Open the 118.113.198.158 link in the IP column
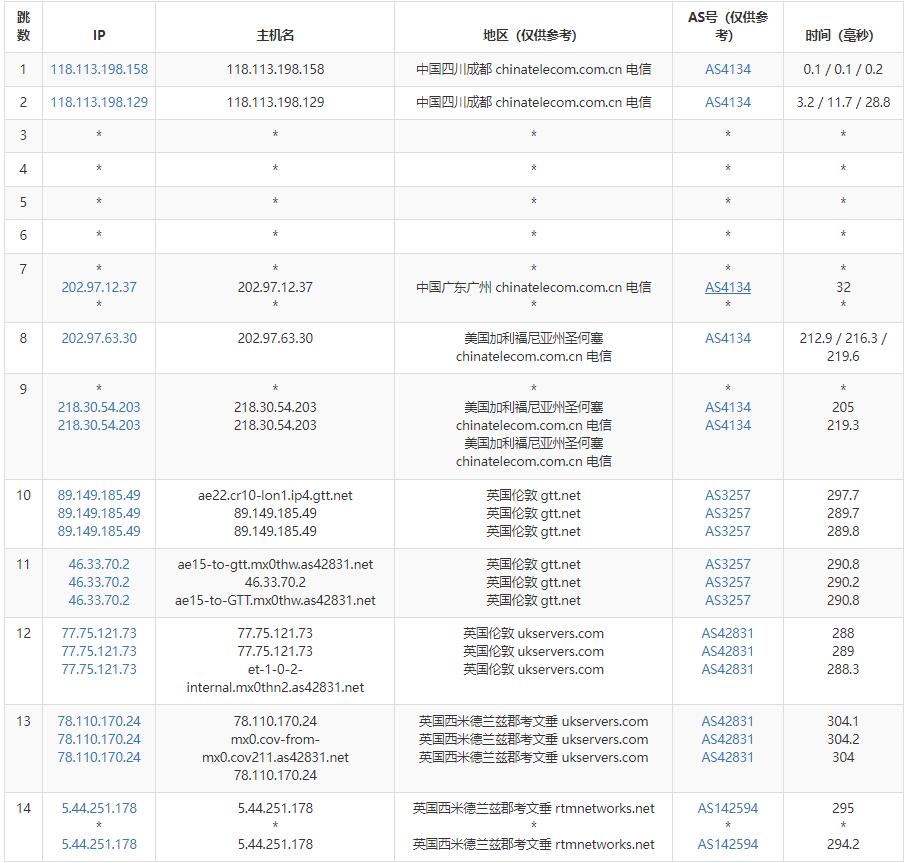904x863 pixels. point(99,69)
